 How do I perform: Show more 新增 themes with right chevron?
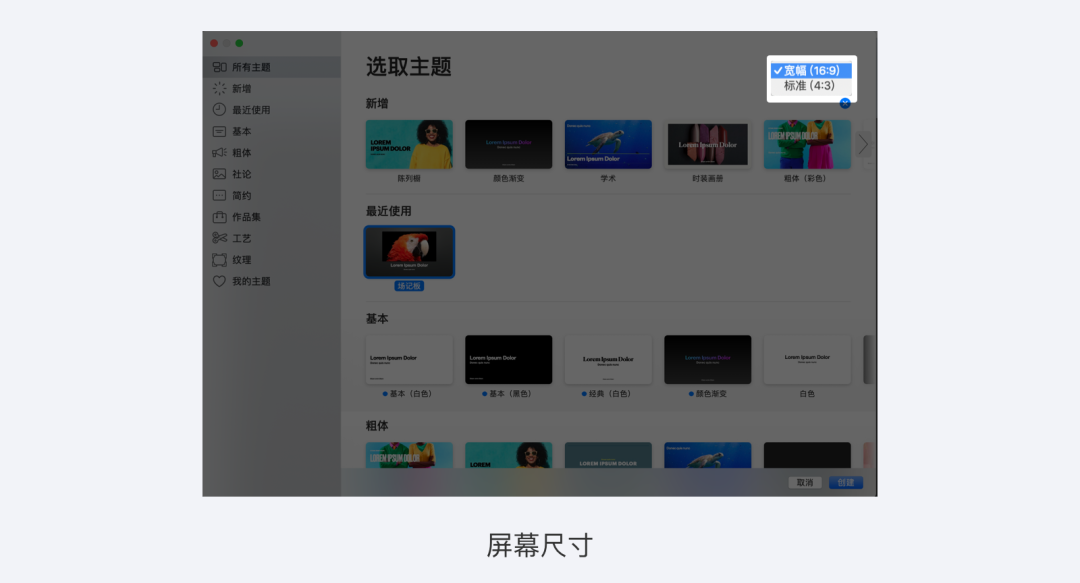click(863, 144)
